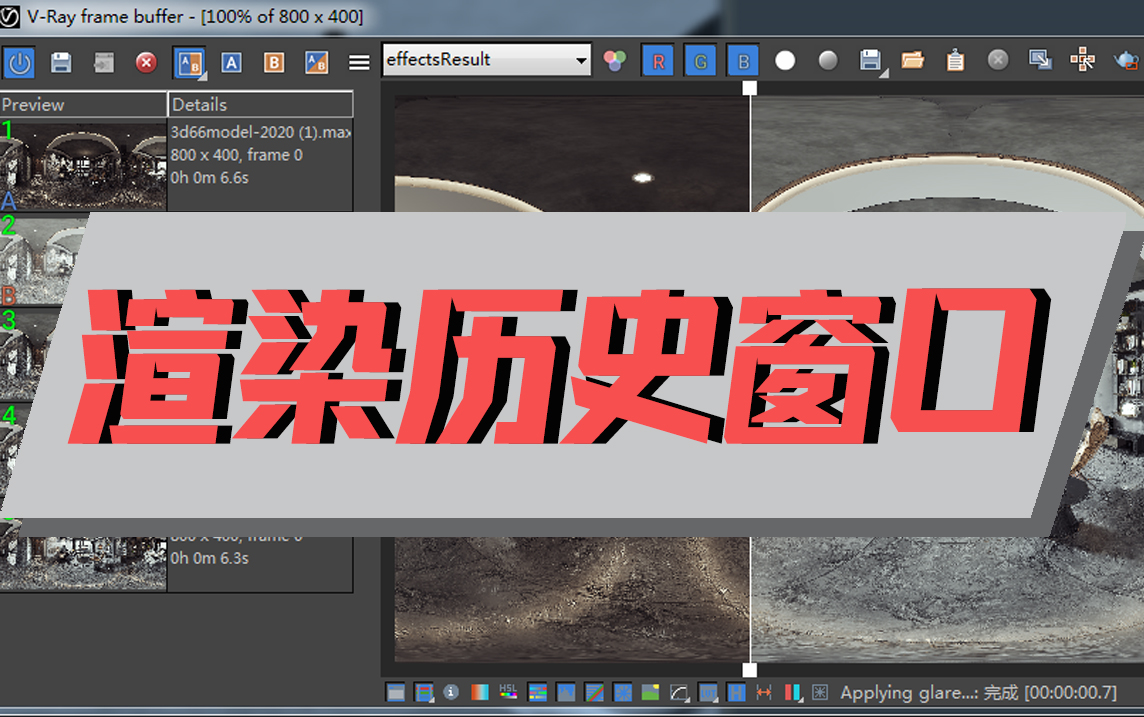The width and height of the screenshot is (1144, 717).
Task: Toggle the R red channel display
Action: pyautogui.click(x=656, y=60)
